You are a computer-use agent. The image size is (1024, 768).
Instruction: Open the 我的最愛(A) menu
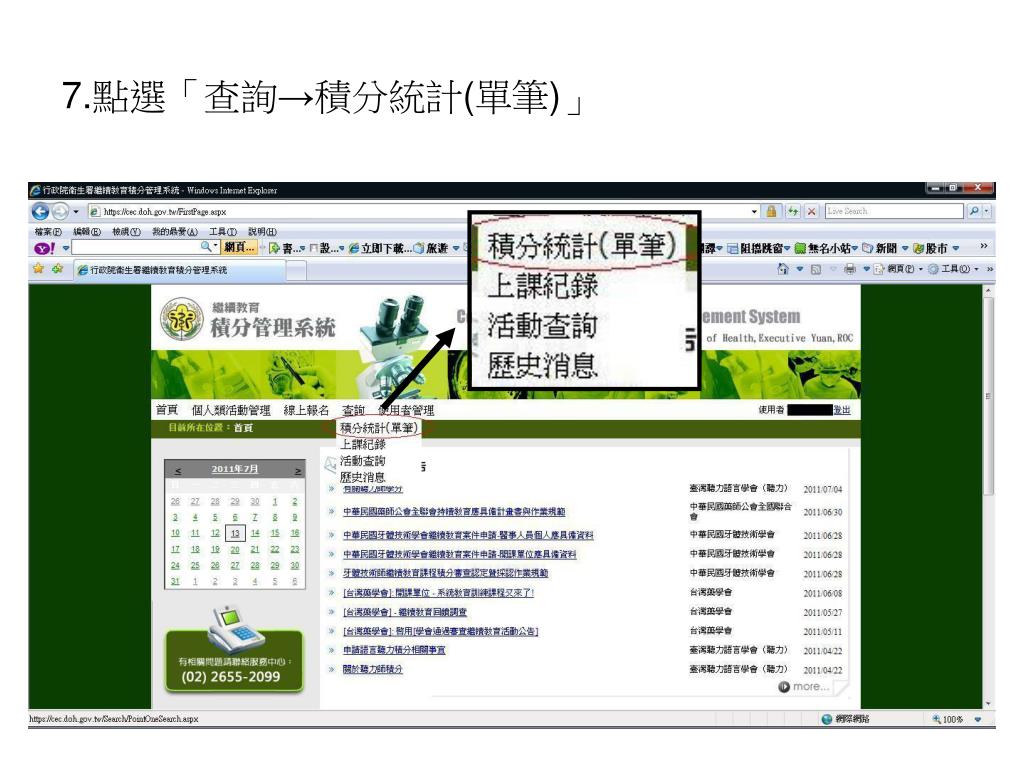[x=174, y=232]
